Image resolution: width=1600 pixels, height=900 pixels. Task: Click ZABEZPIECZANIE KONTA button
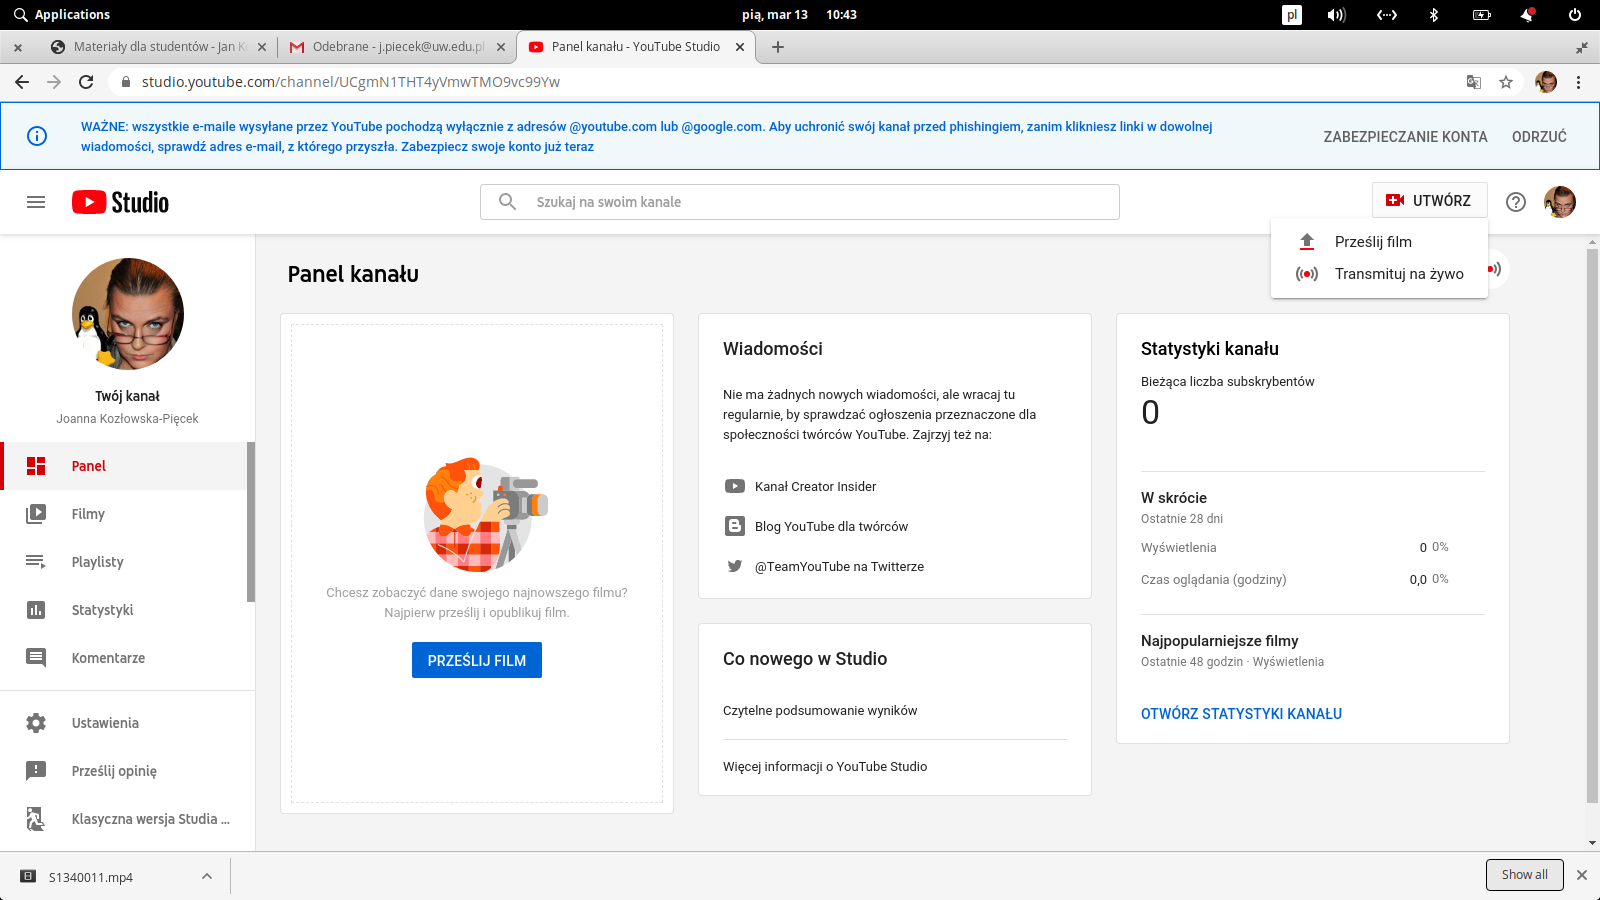[1405, 137]
